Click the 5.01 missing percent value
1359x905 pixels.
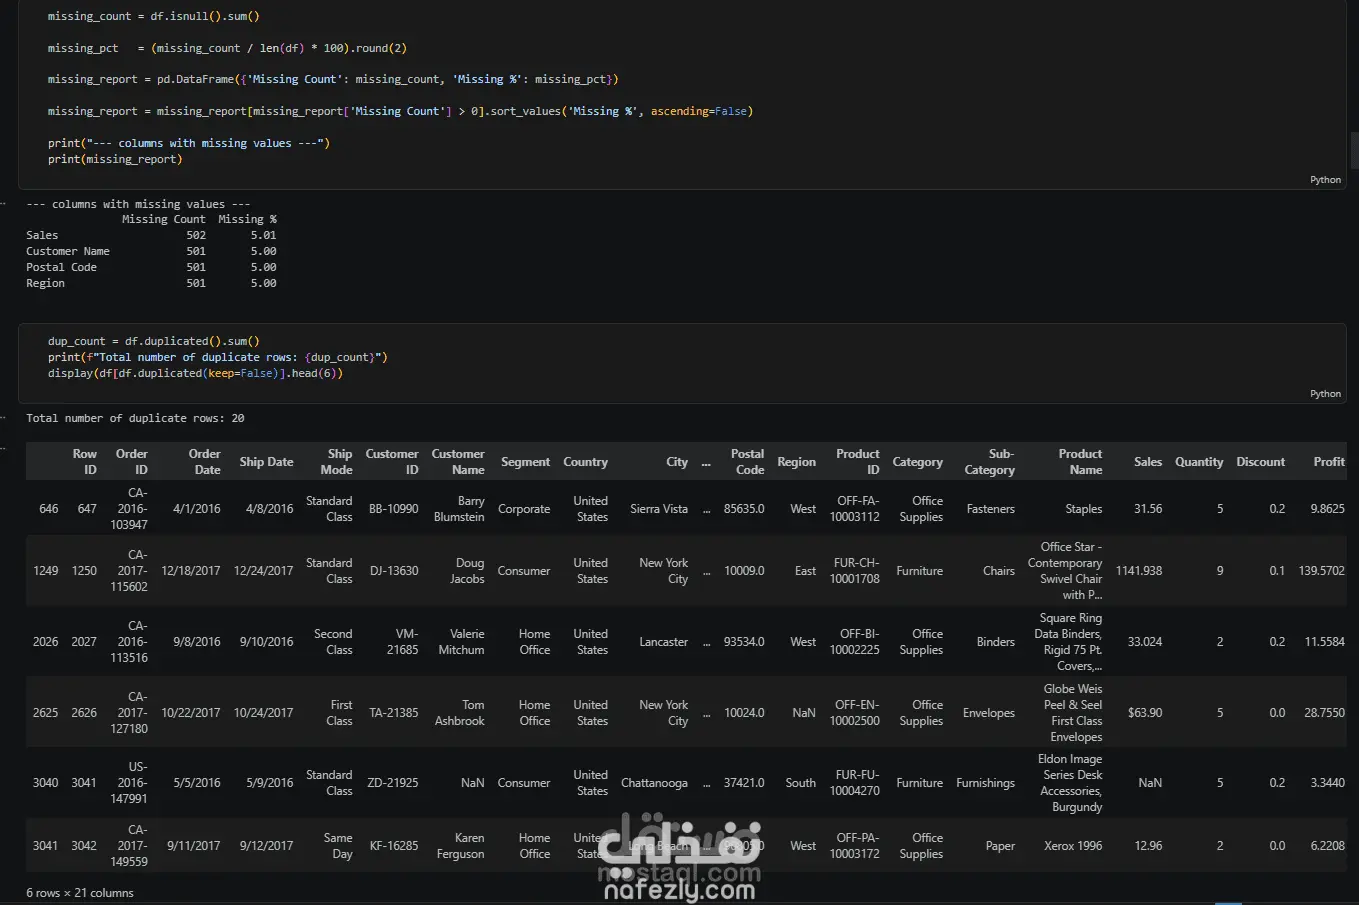tap(263, 235)
